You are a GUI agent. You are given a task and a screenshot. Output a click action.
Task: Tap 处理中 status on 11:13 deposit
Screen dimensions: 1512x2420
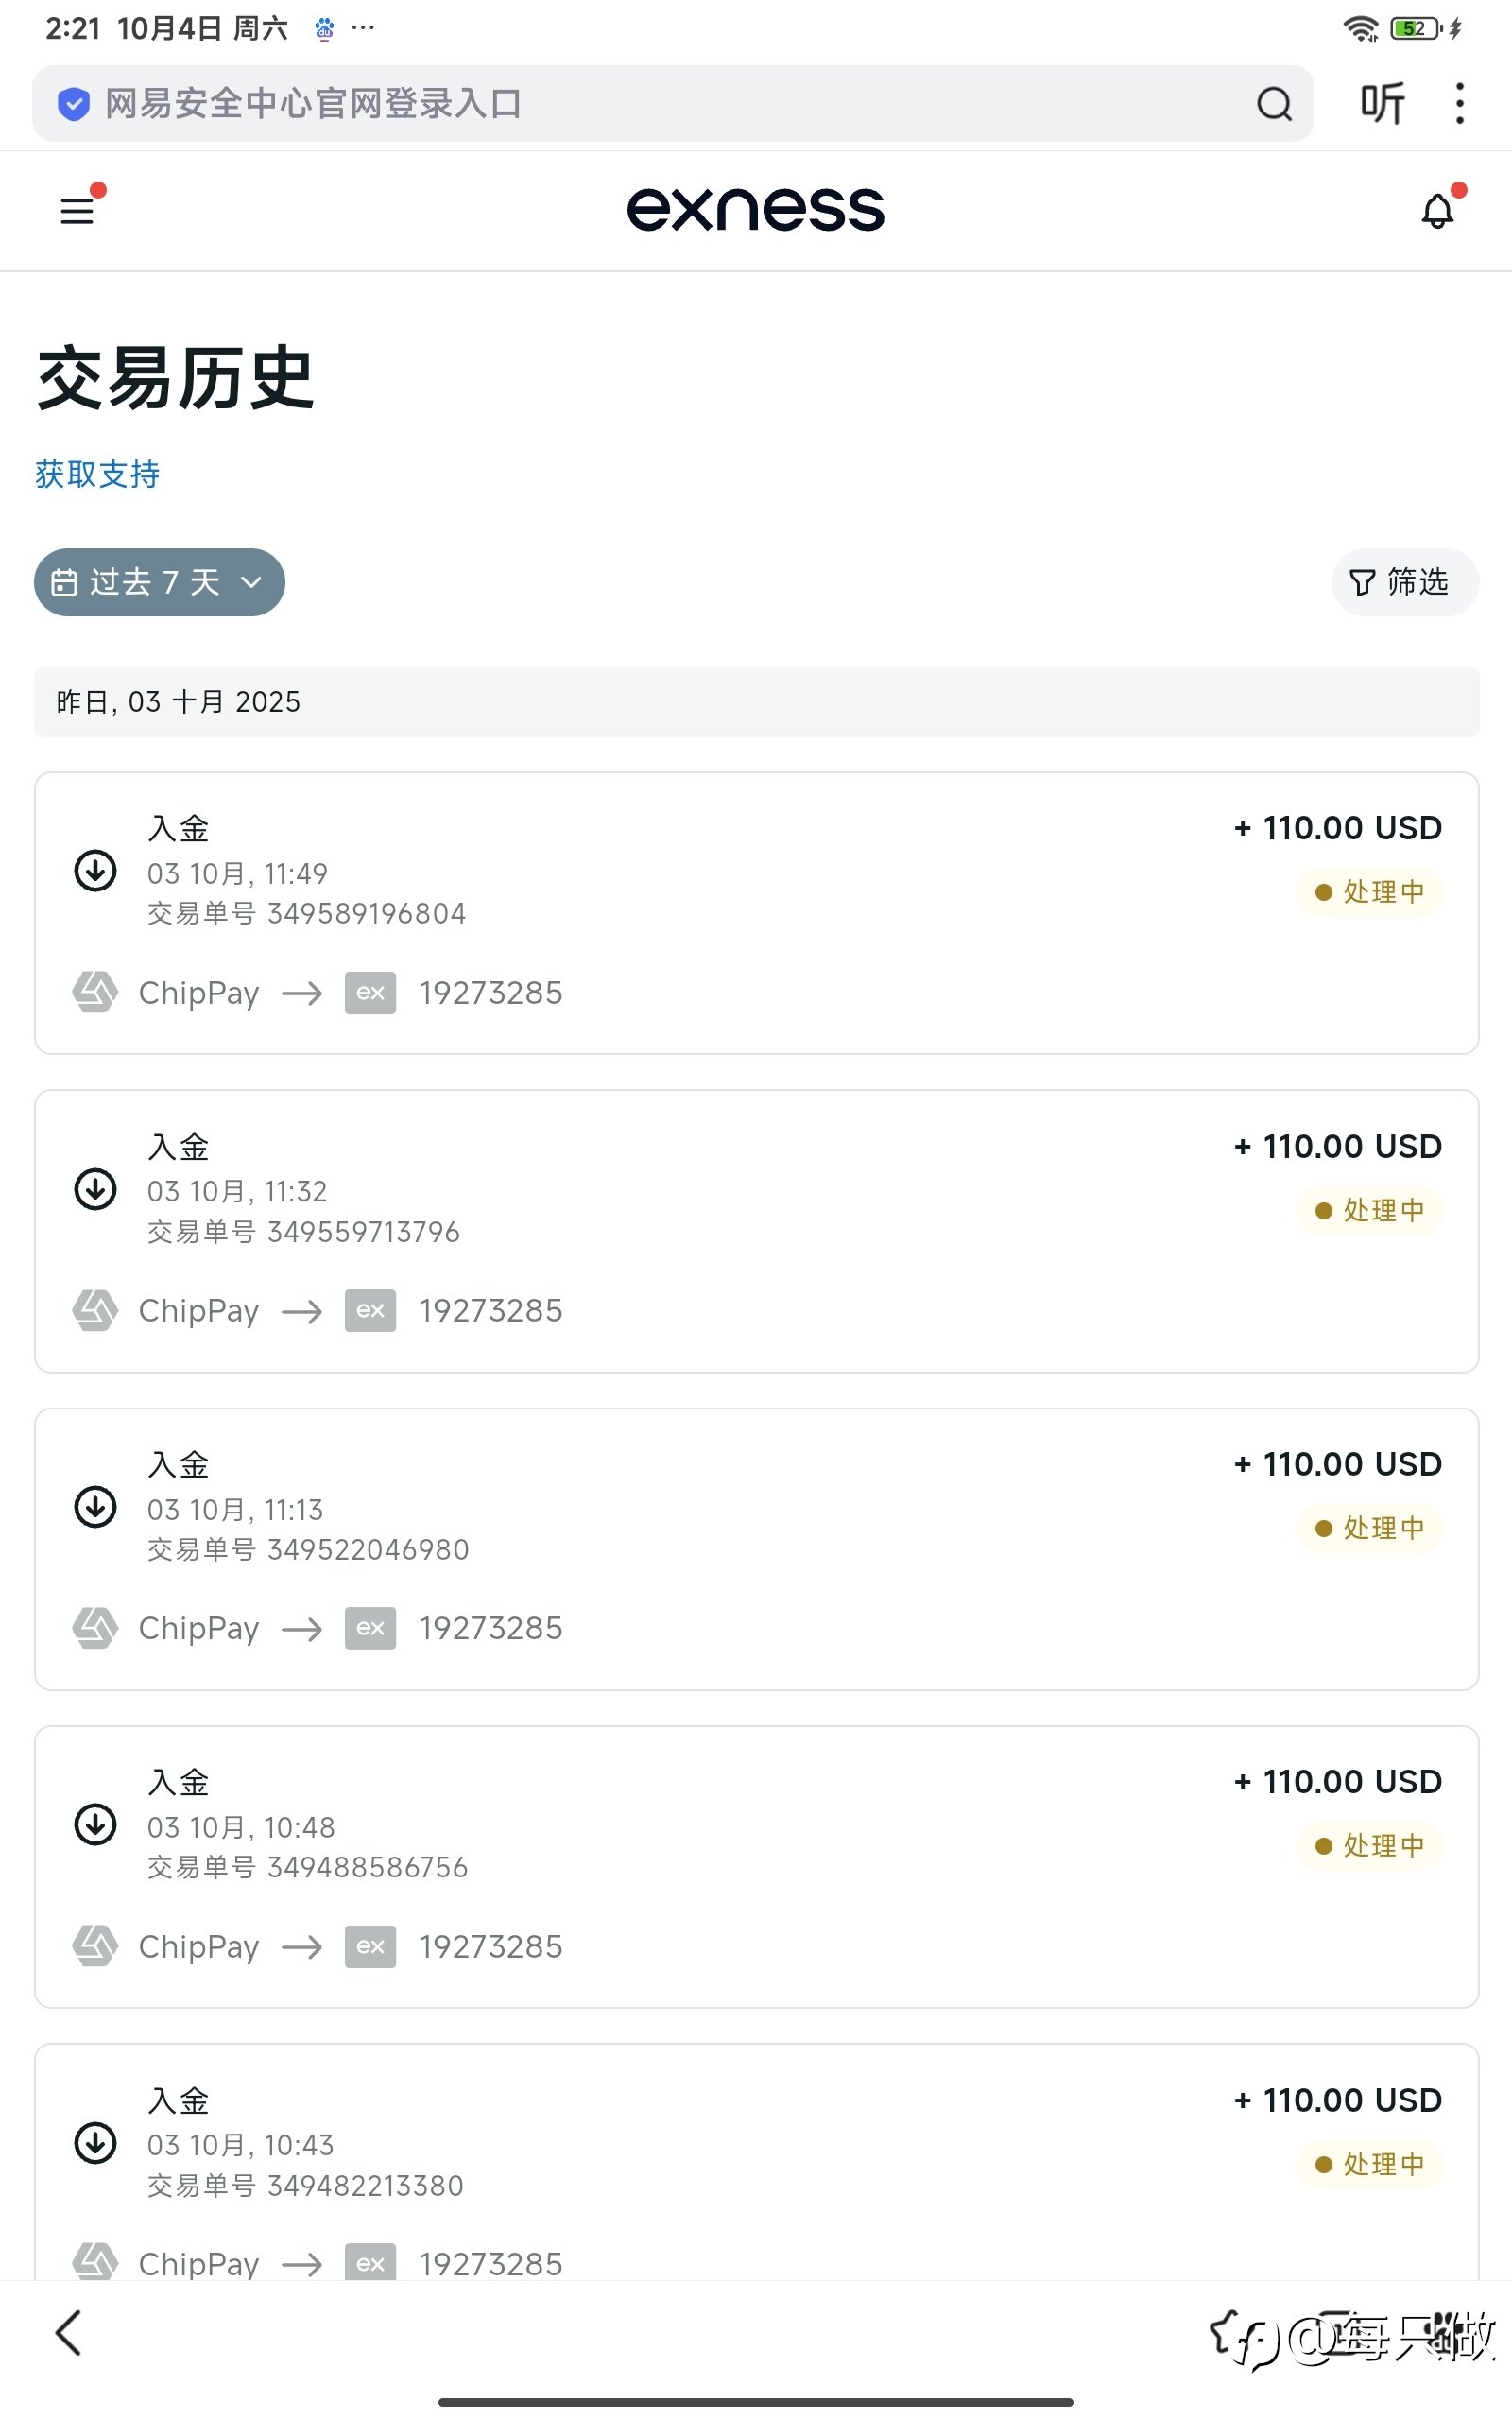point(1369,1528)
